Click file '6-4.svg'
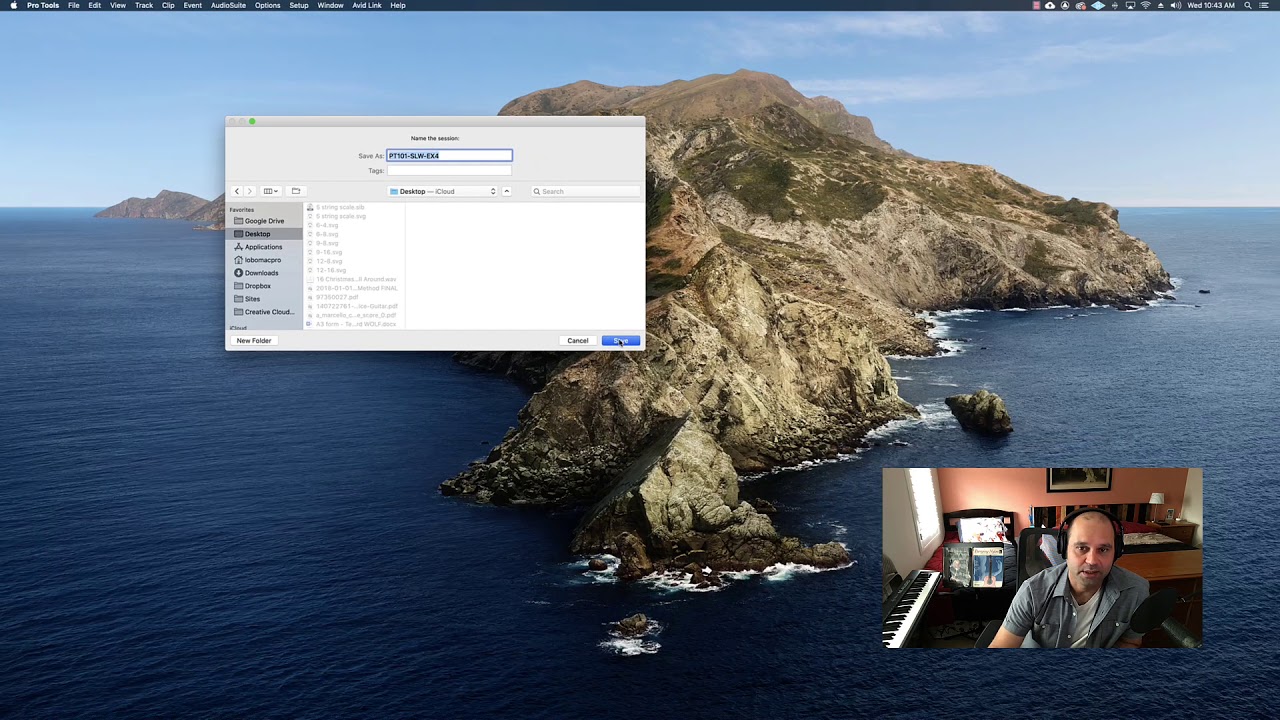The image size is (1280, 720). point(327,225)
